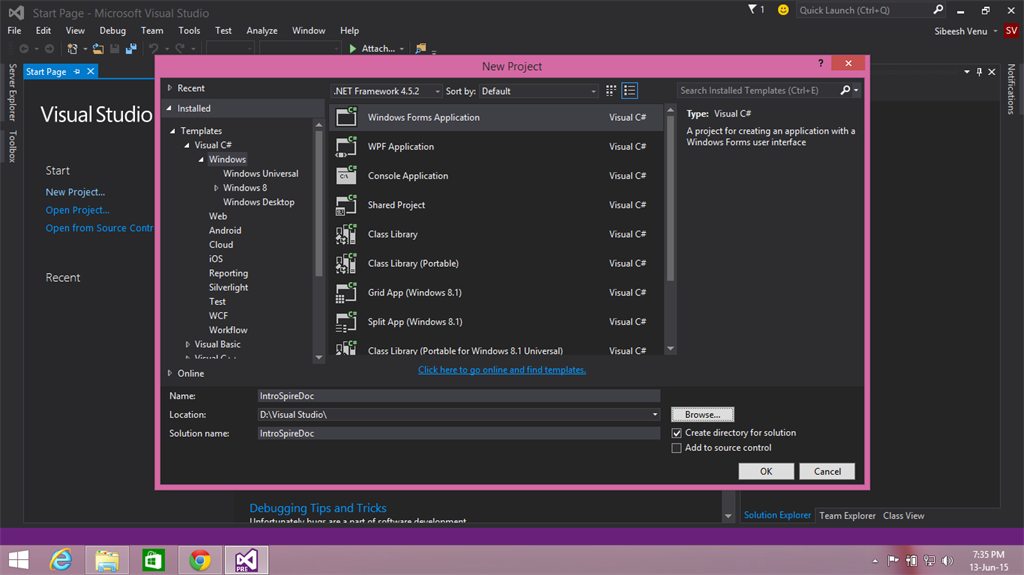Image resolution: width=1024 pixels, height=575 pixels.
Task: Expand the Windows 8 tree node
Action: point(216,188)
